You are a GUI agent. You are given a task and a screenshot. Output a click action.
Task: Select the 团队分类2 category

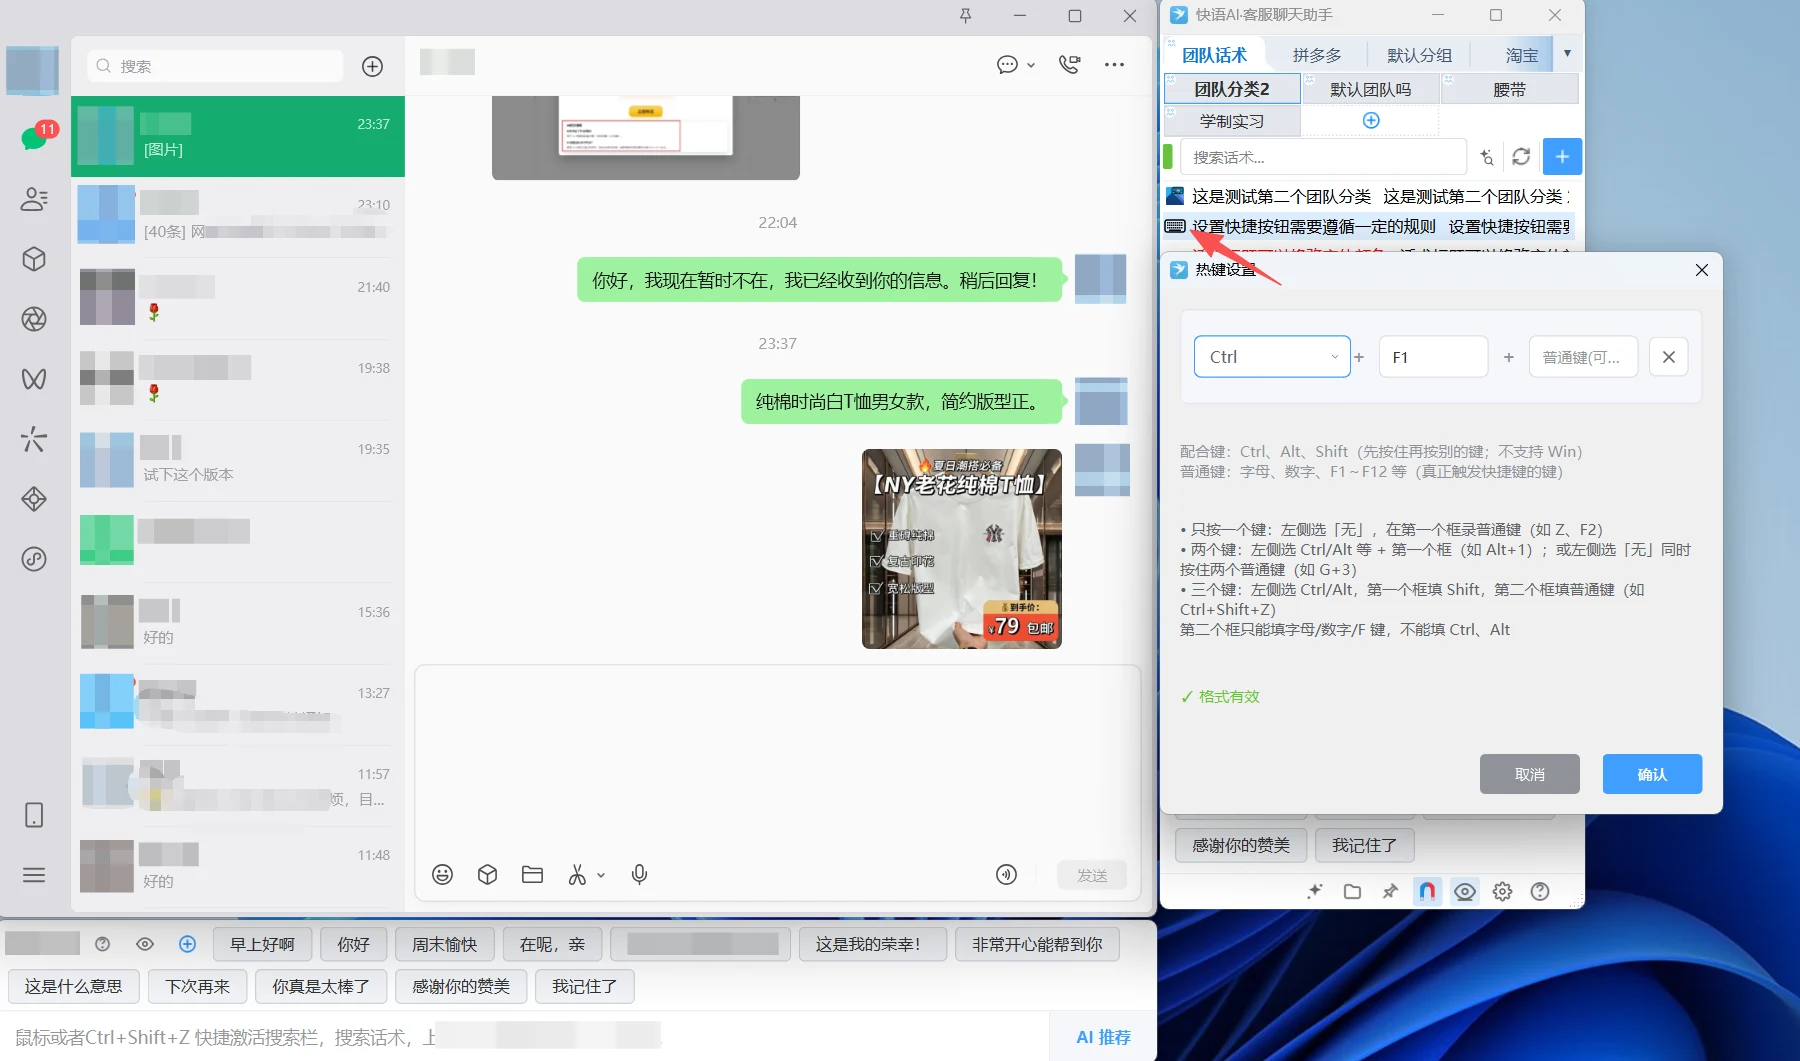pyautogui.click(x=1232, y=89)
